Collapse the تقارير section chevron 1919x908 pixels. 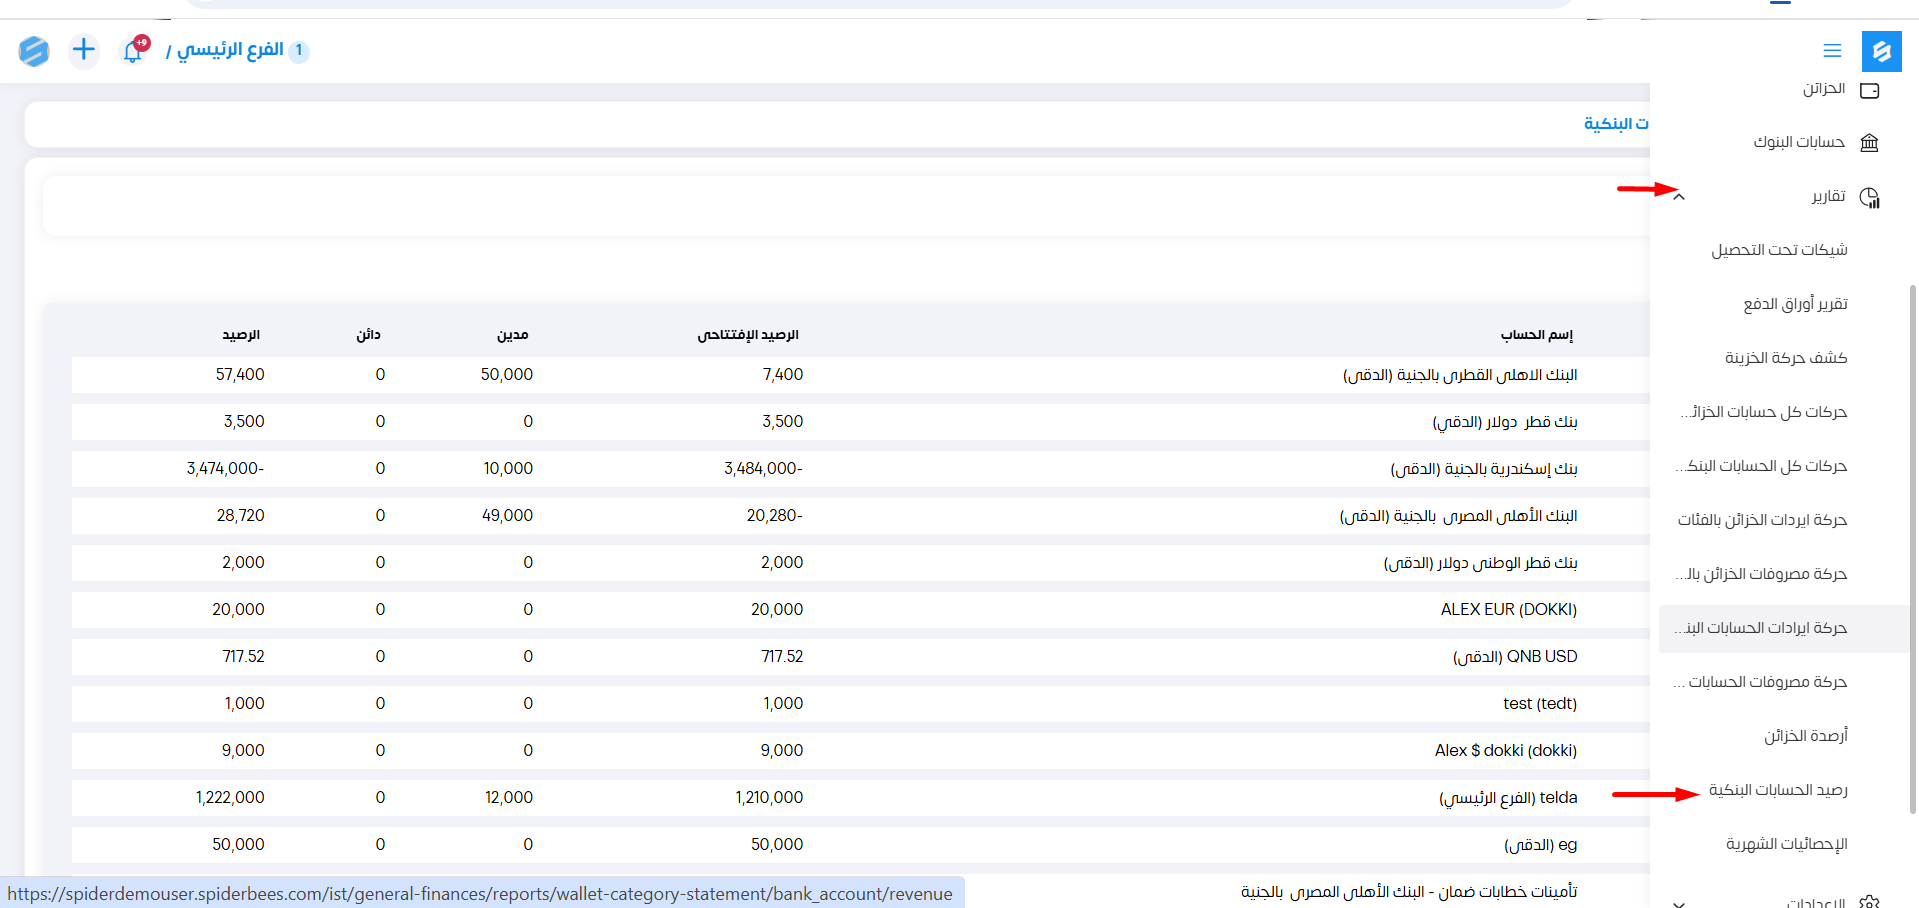1679,197
